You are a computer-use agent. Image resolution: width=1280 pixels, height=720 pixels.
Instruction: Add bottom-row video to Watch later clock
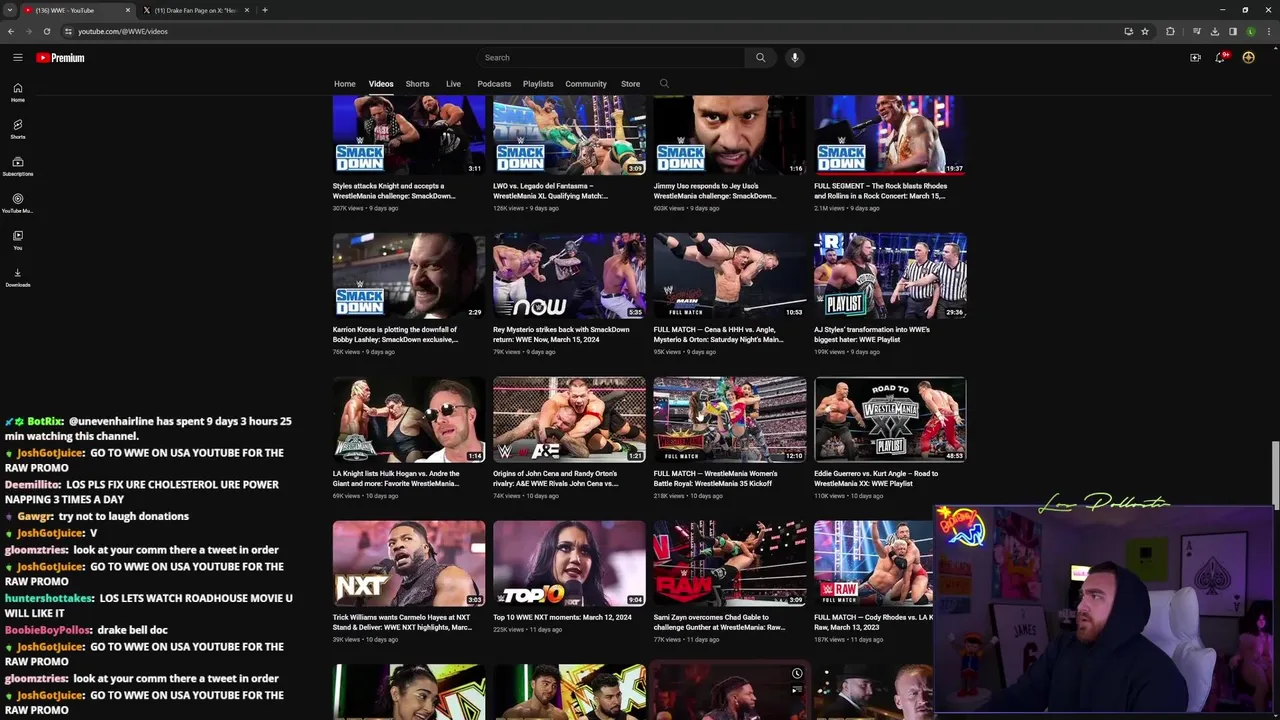pyautogui.click(x=797, y=673)
